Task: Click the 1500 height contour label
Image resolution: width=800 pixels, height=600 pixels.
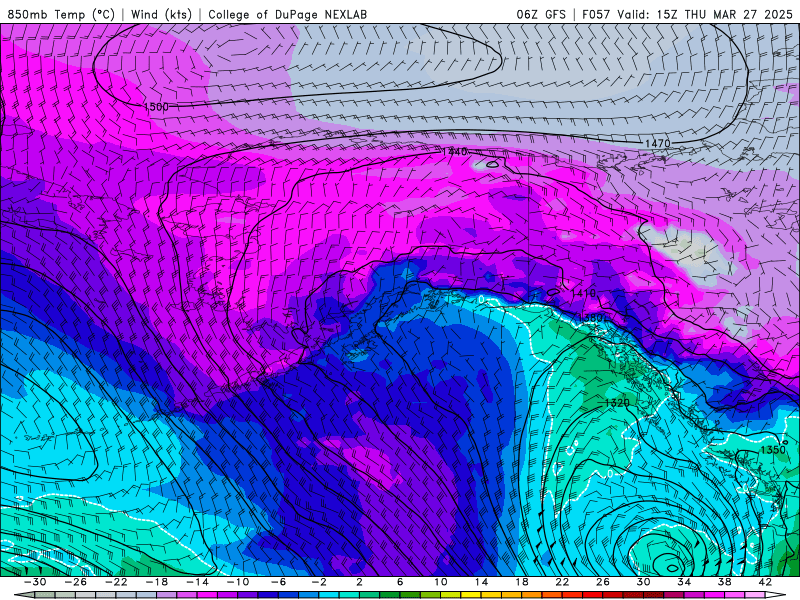Action: coord(156,107)
